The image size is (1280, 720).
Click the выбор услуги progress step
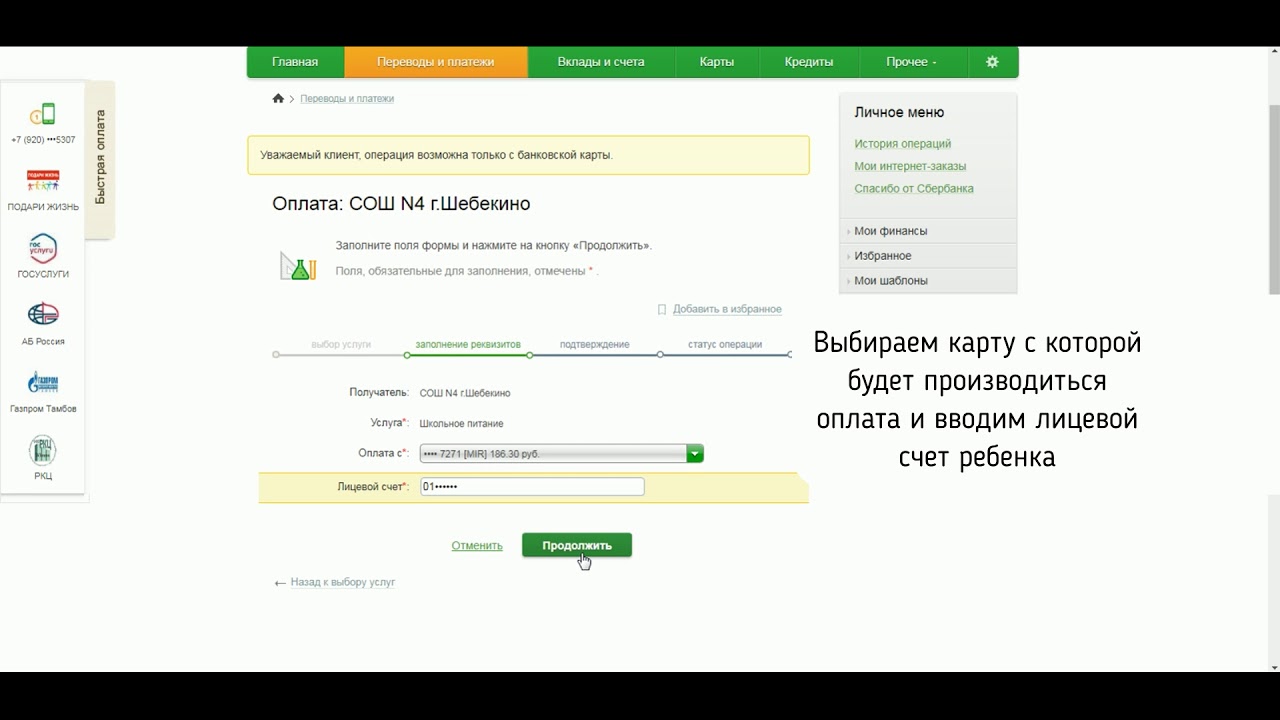341,344
